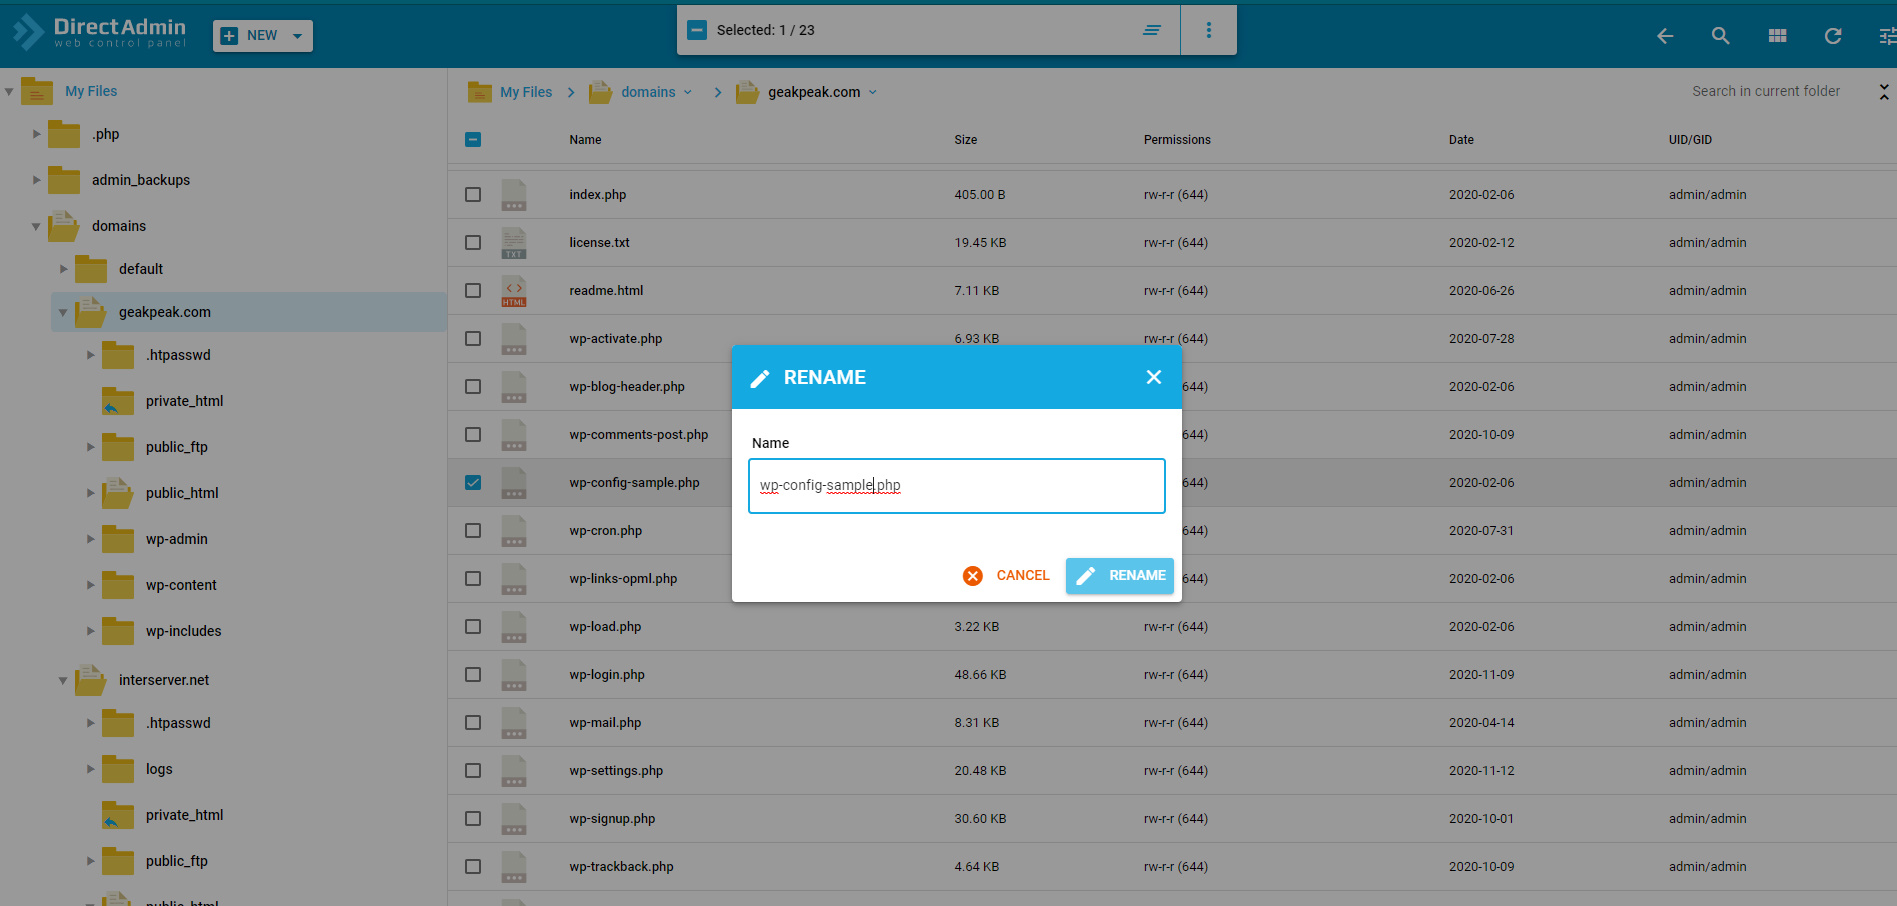Click the selection list lines icon

[1152, 30]
